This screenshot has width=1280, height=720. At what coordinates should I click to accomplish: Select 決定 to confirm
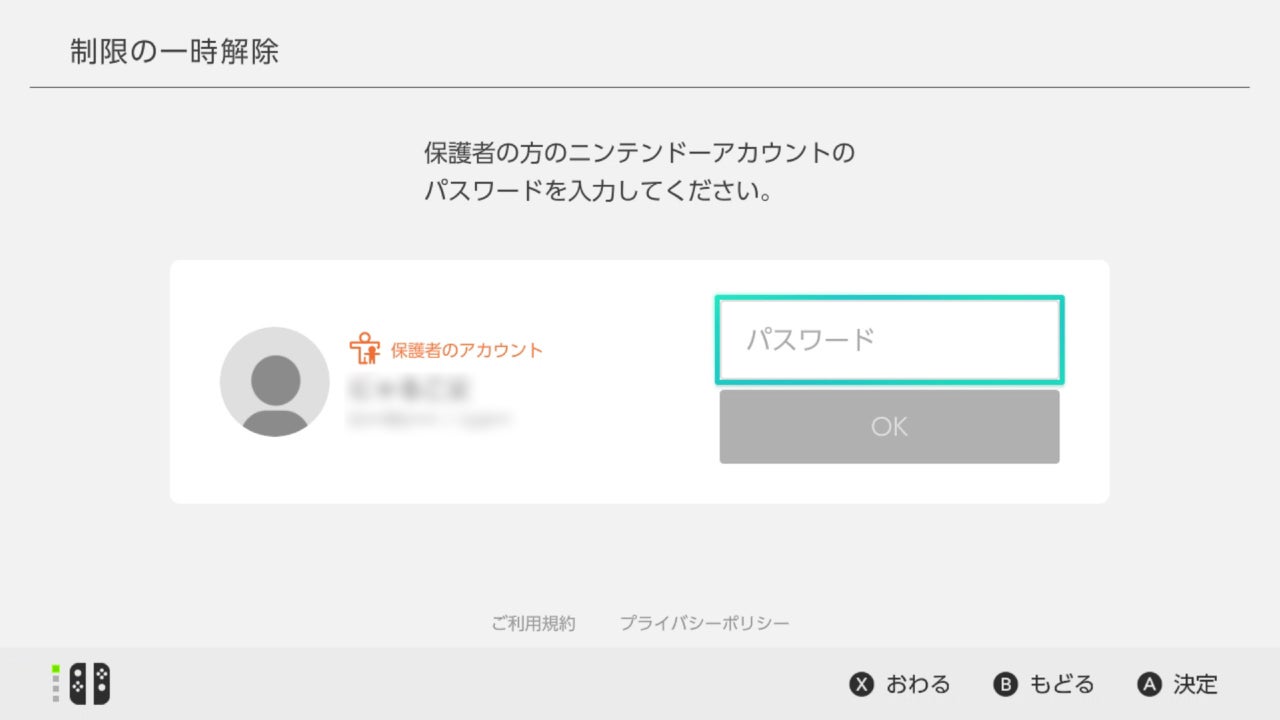click(x=1196, y=684)
